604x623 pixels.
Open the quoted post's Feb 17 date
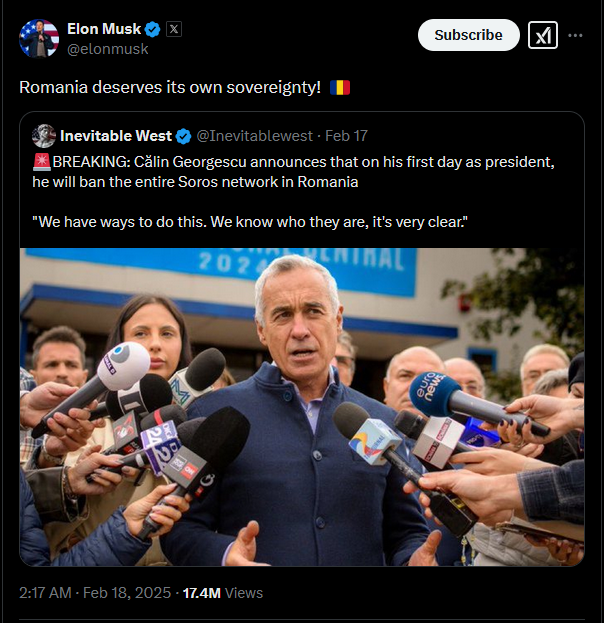(347, 136)
